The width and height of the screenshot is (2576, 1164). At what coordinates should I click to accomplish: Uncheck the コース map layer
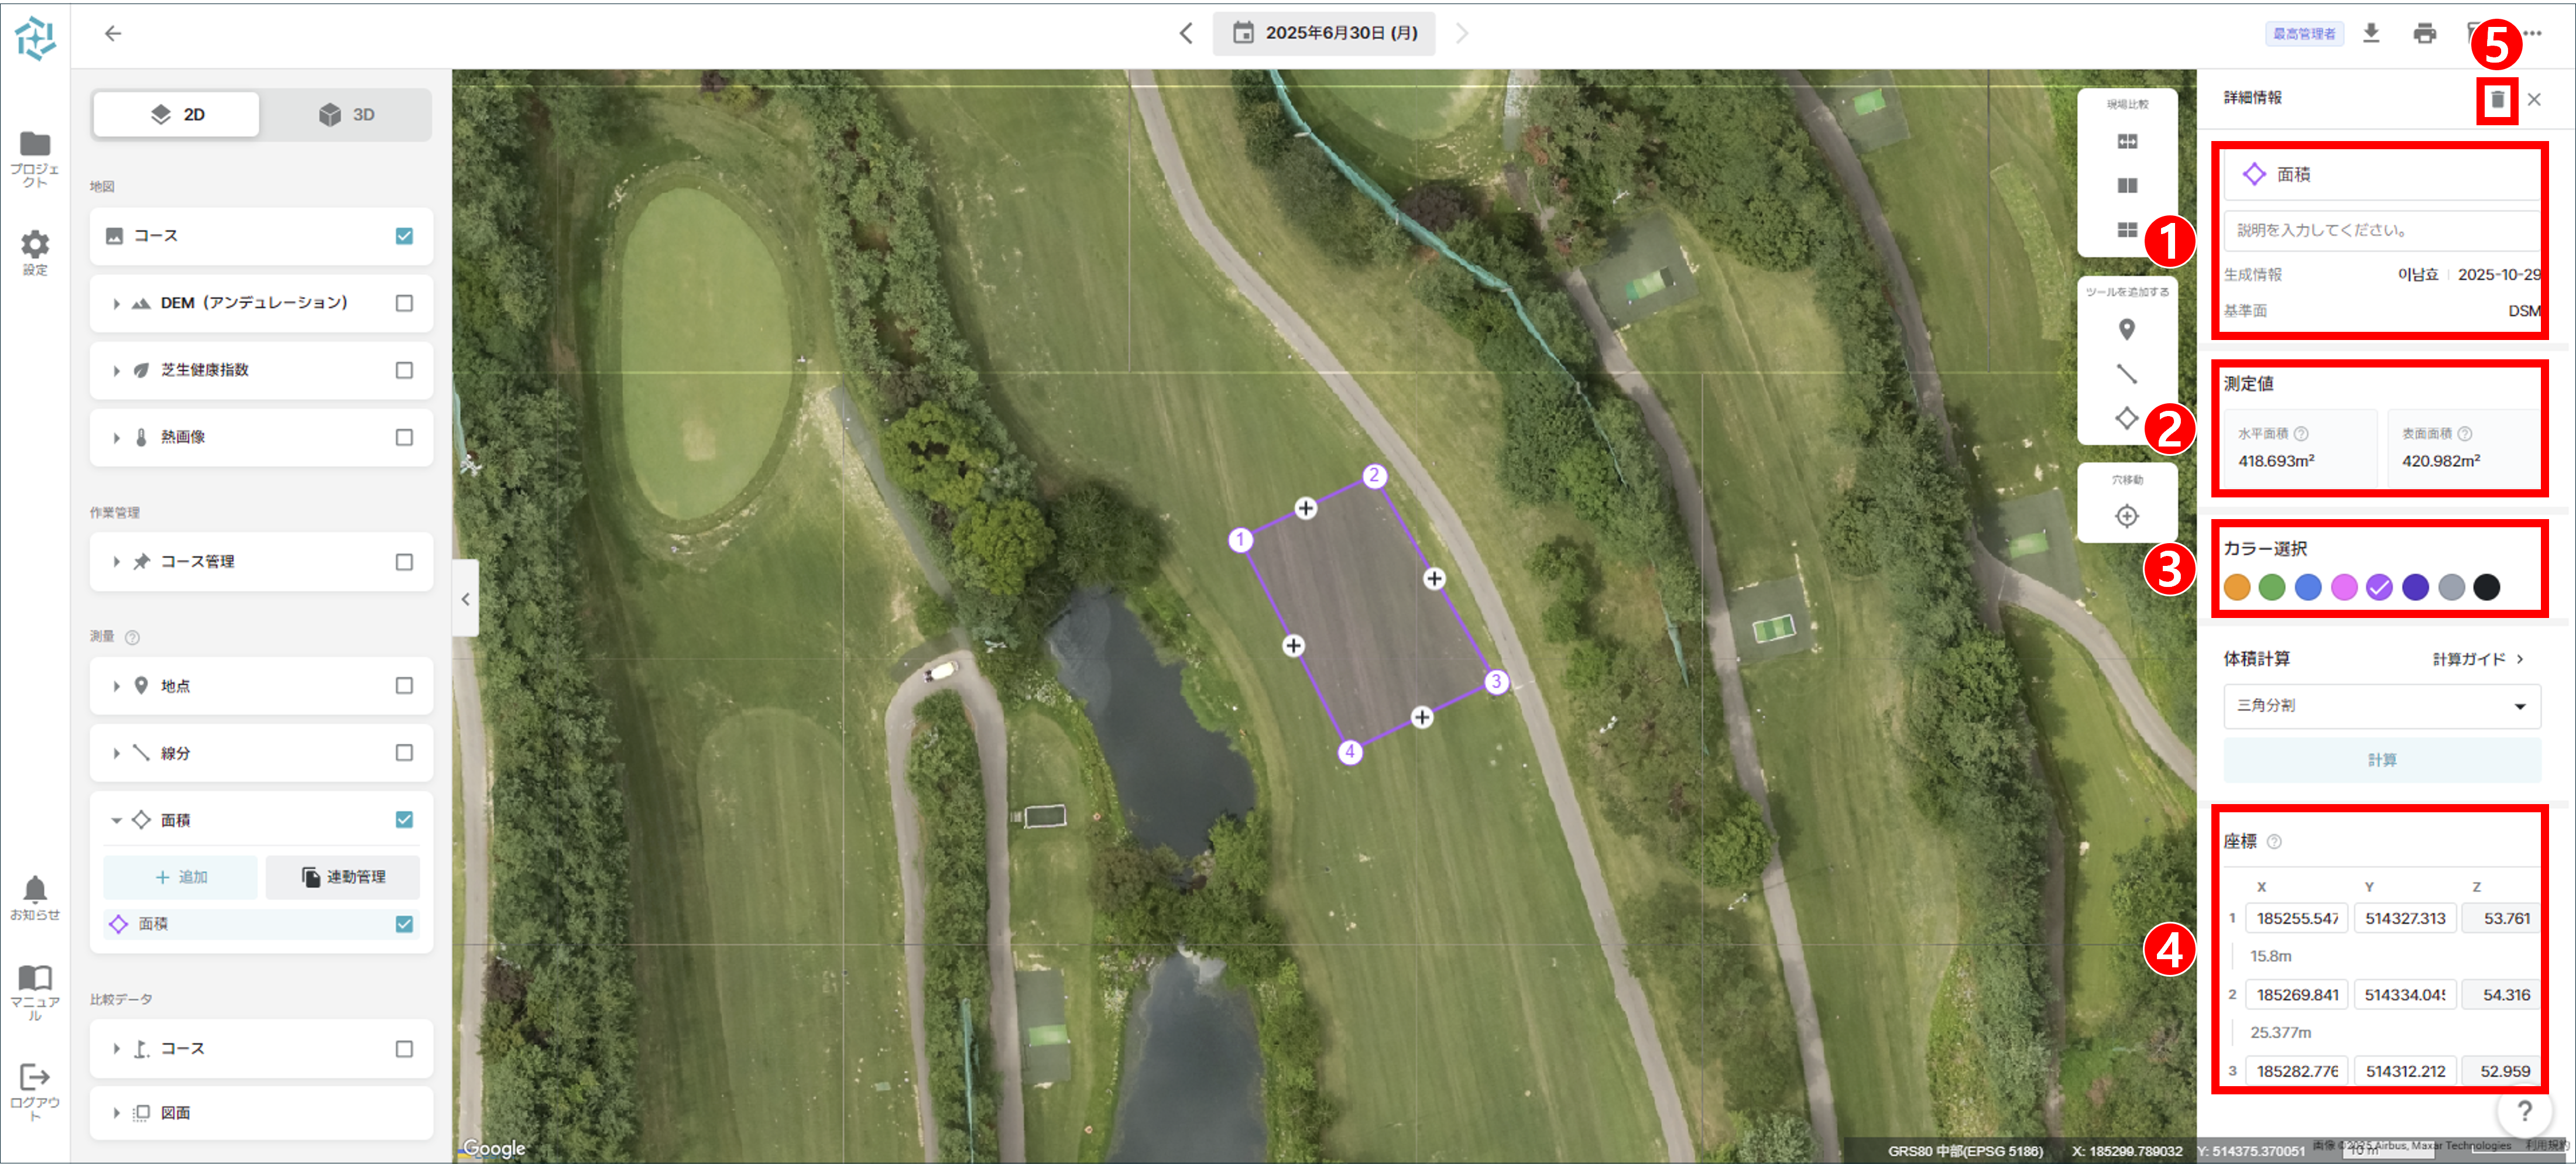(x=404, y=236)
